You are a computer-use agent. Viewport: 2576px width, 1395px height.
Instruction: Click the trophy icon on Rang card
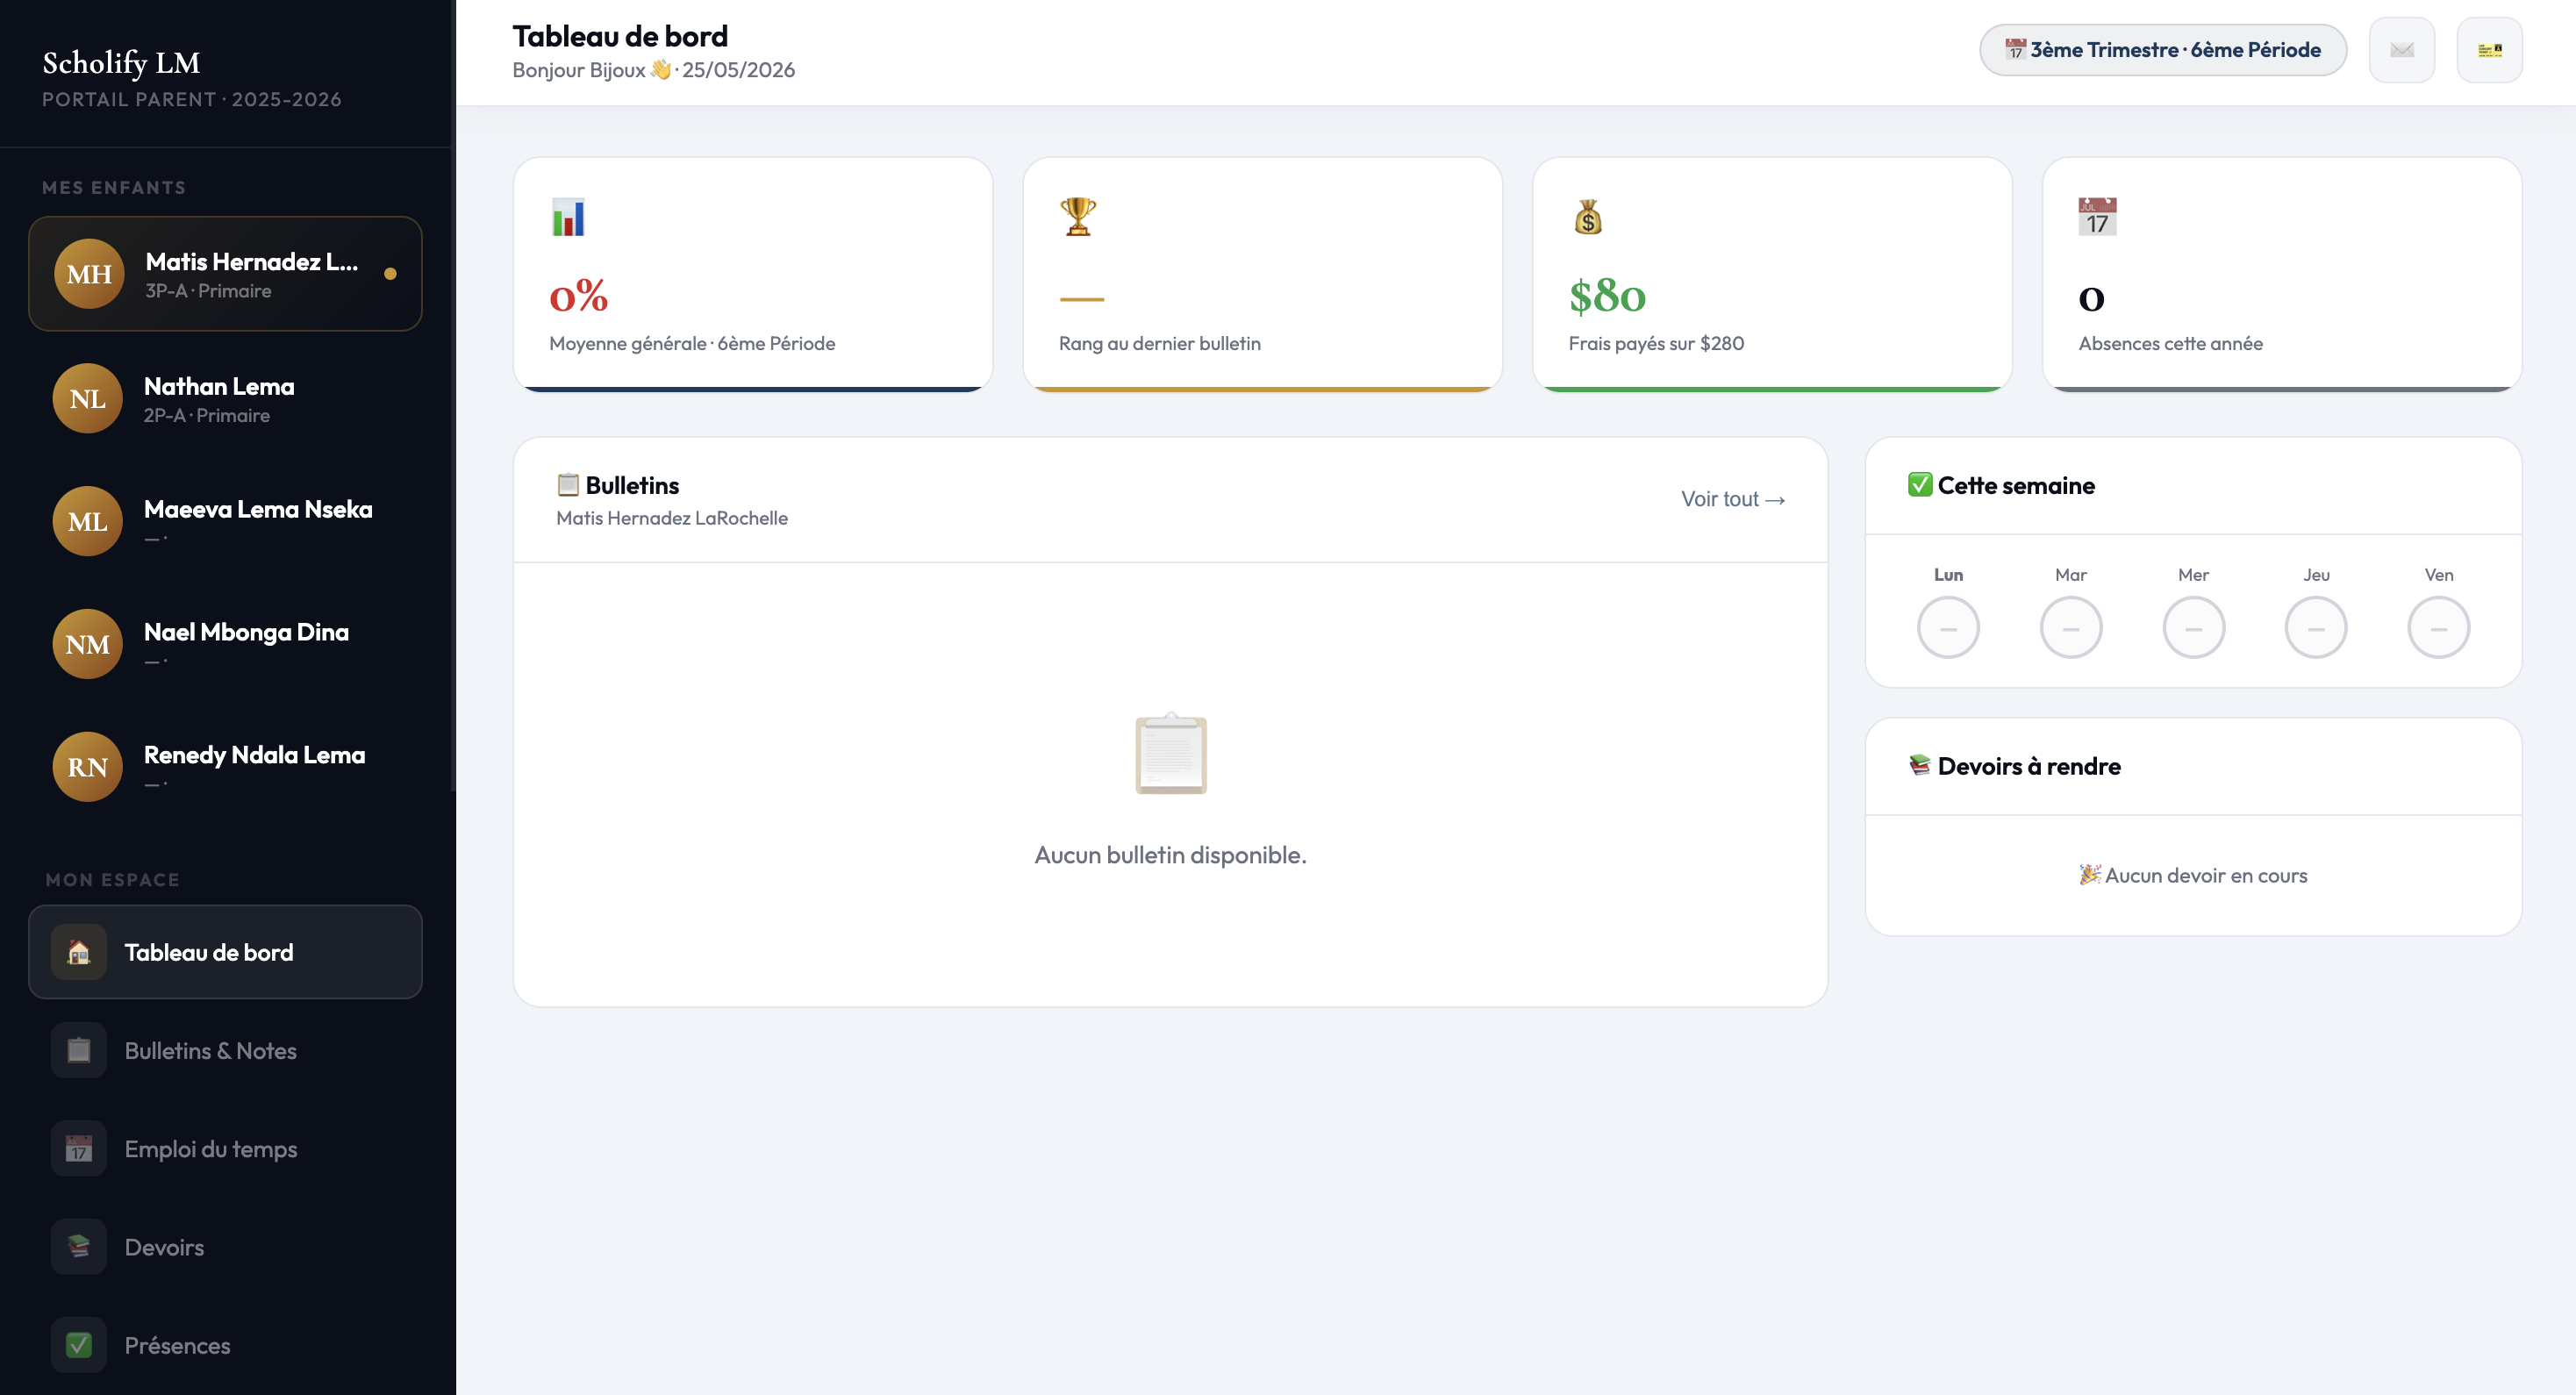point(1078,217)
